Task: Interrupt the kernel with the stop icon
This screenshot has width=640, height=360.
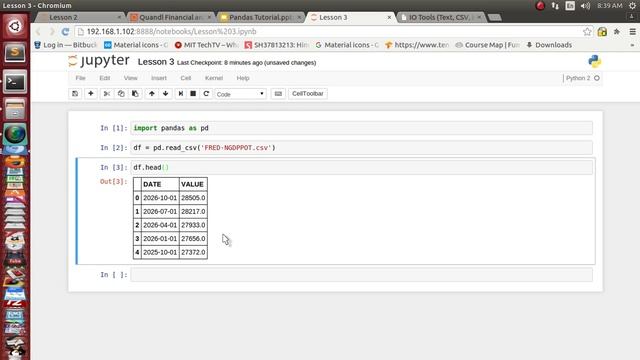Action: tap(193, 93)
